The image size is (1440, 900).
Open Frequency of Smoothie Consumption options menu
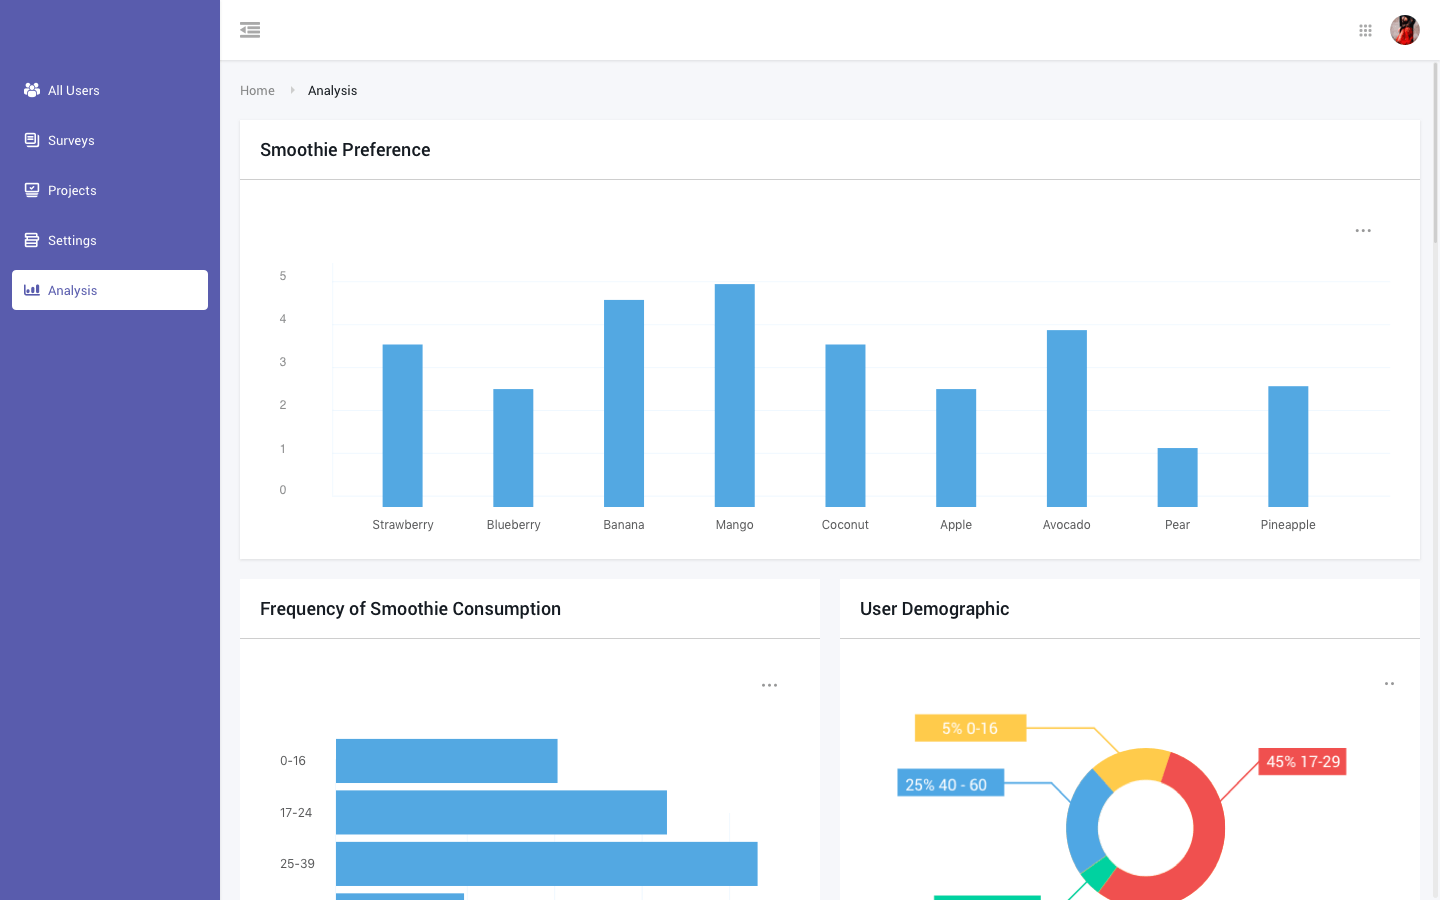click(x=769, y=686)
